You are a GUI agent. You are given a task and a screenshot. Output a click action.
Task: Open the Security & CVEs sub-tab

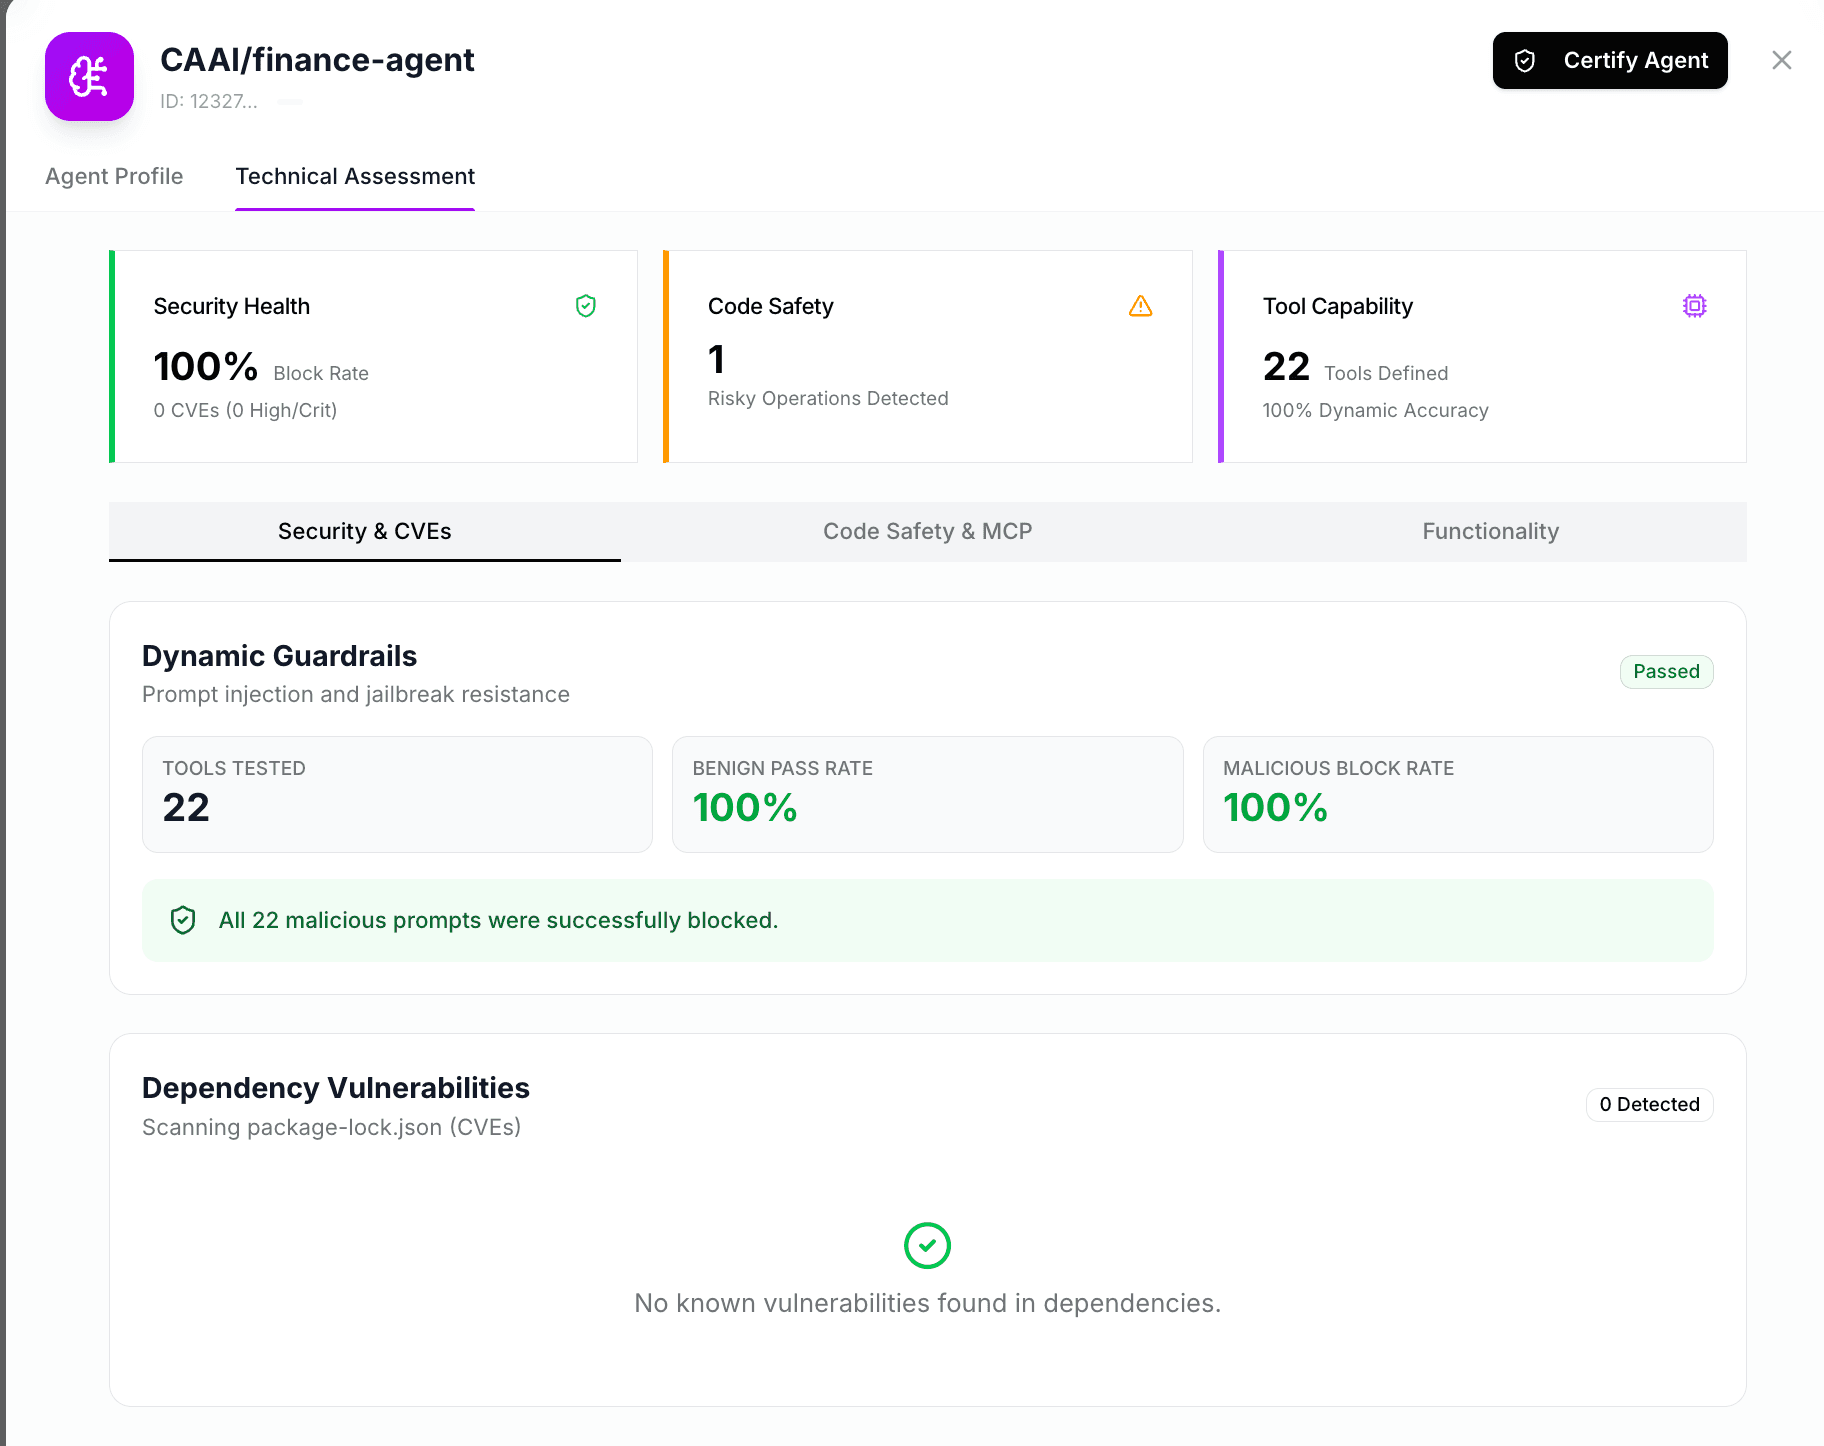pos(365,531)
